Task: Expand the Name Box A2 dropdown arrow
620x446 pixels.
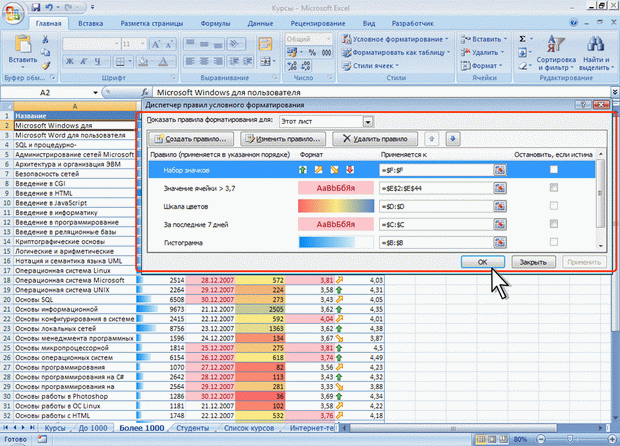Action: click(95, 93)
